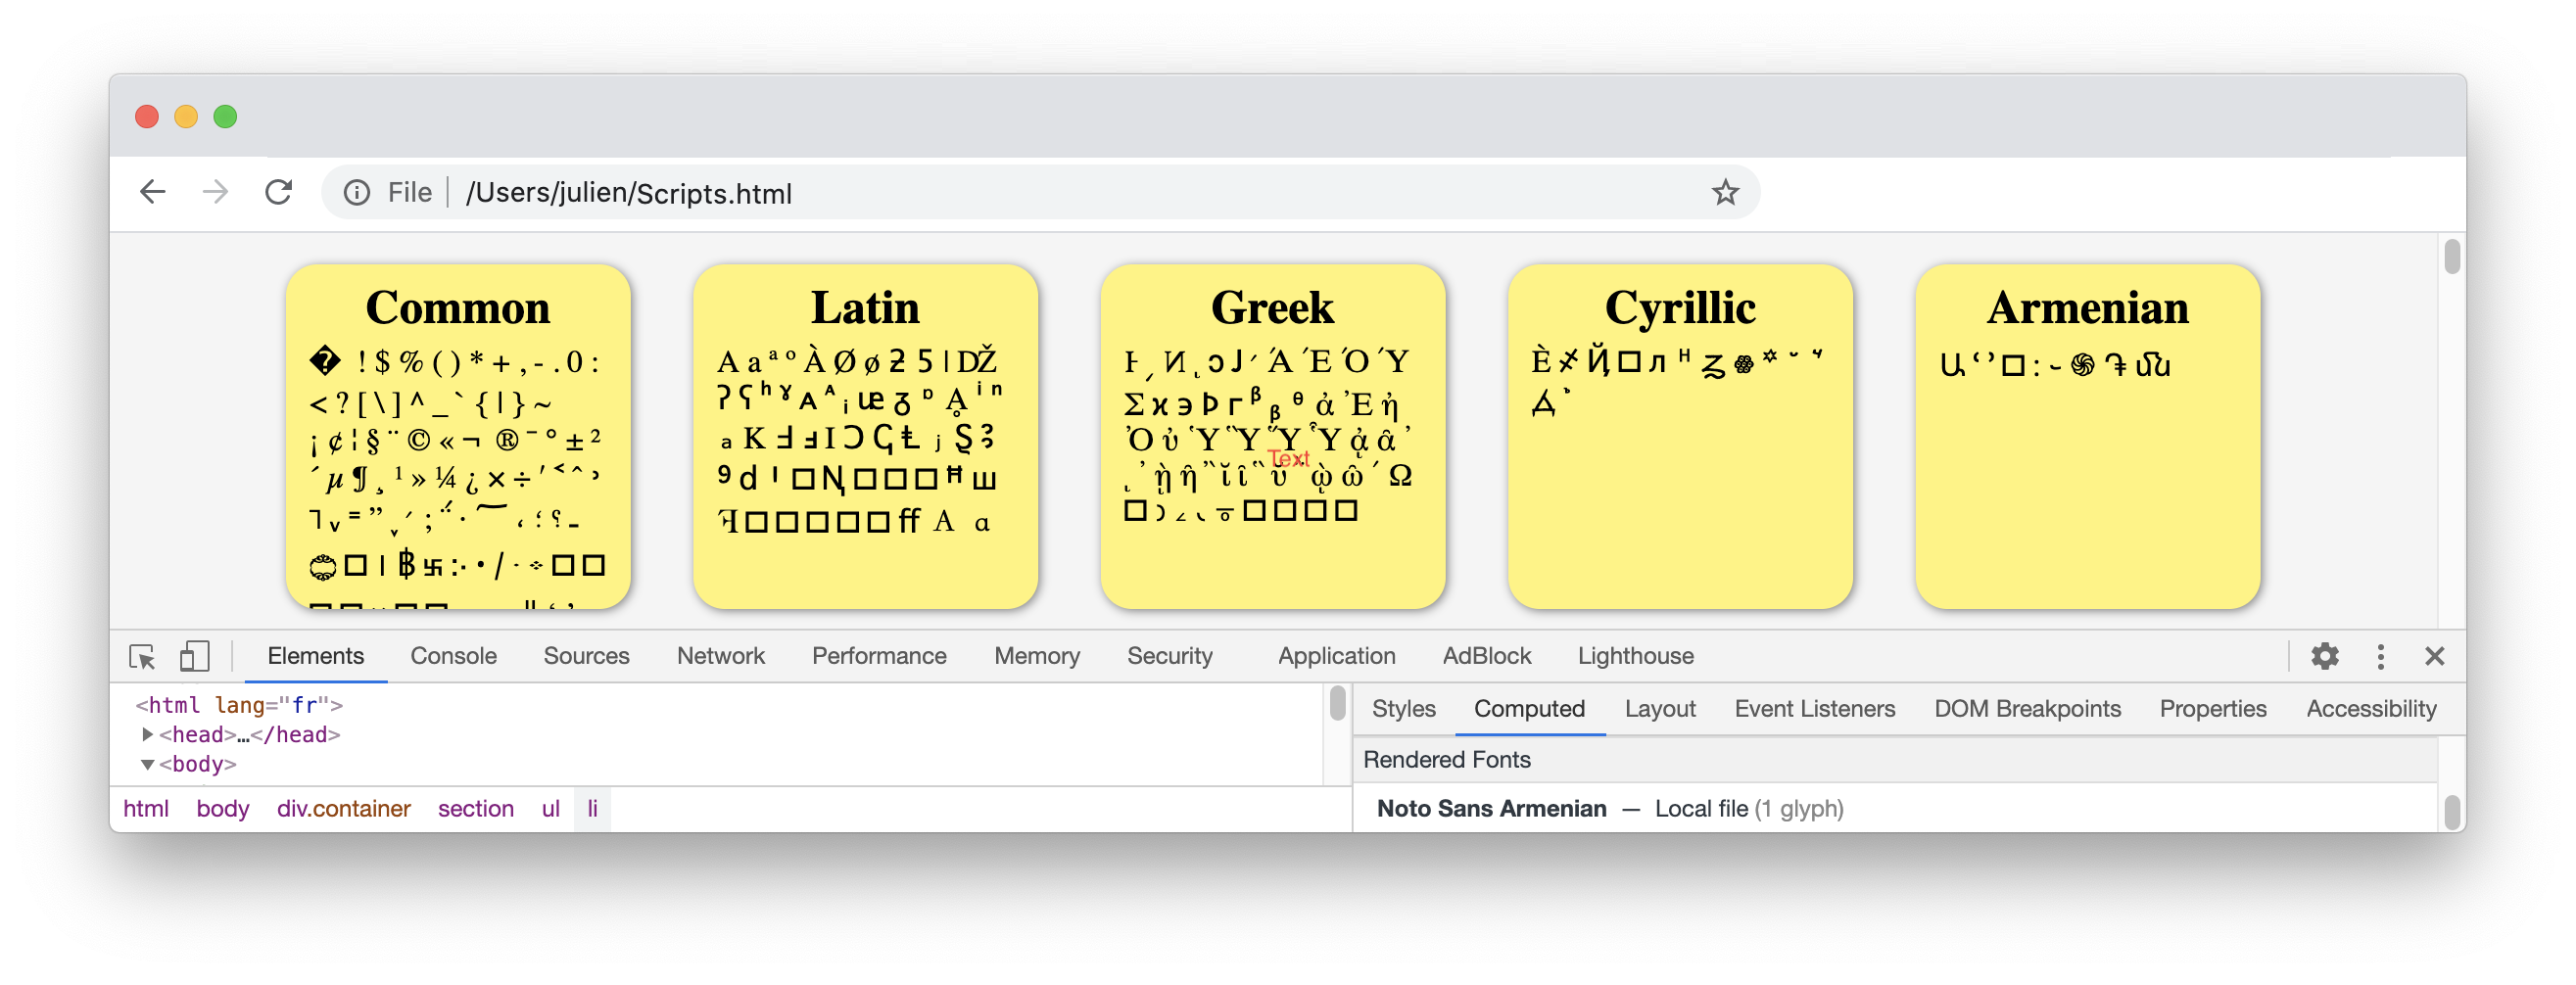This screenshot has width=2576, height=985.
Task: Click the site info icon in address bar
Action: tap(357, 192)
